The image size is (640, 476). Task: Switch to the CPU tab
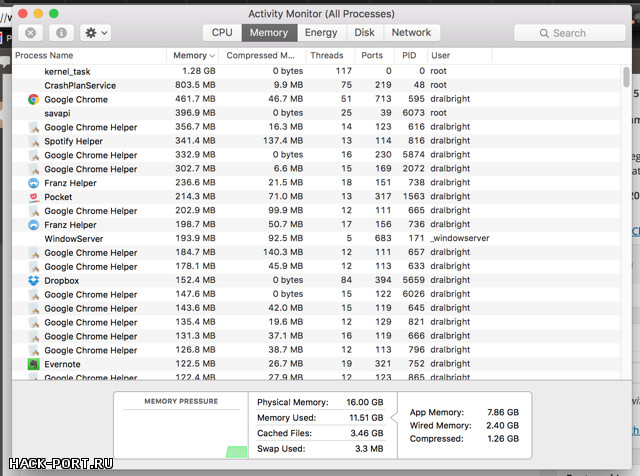[222, 33]
